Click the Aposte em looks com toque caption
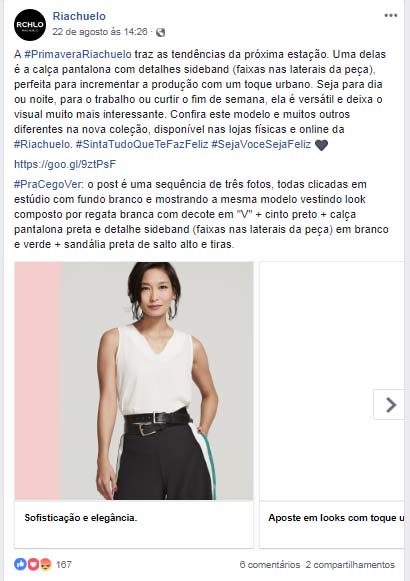The image size is (410, 581). (336, 518)
